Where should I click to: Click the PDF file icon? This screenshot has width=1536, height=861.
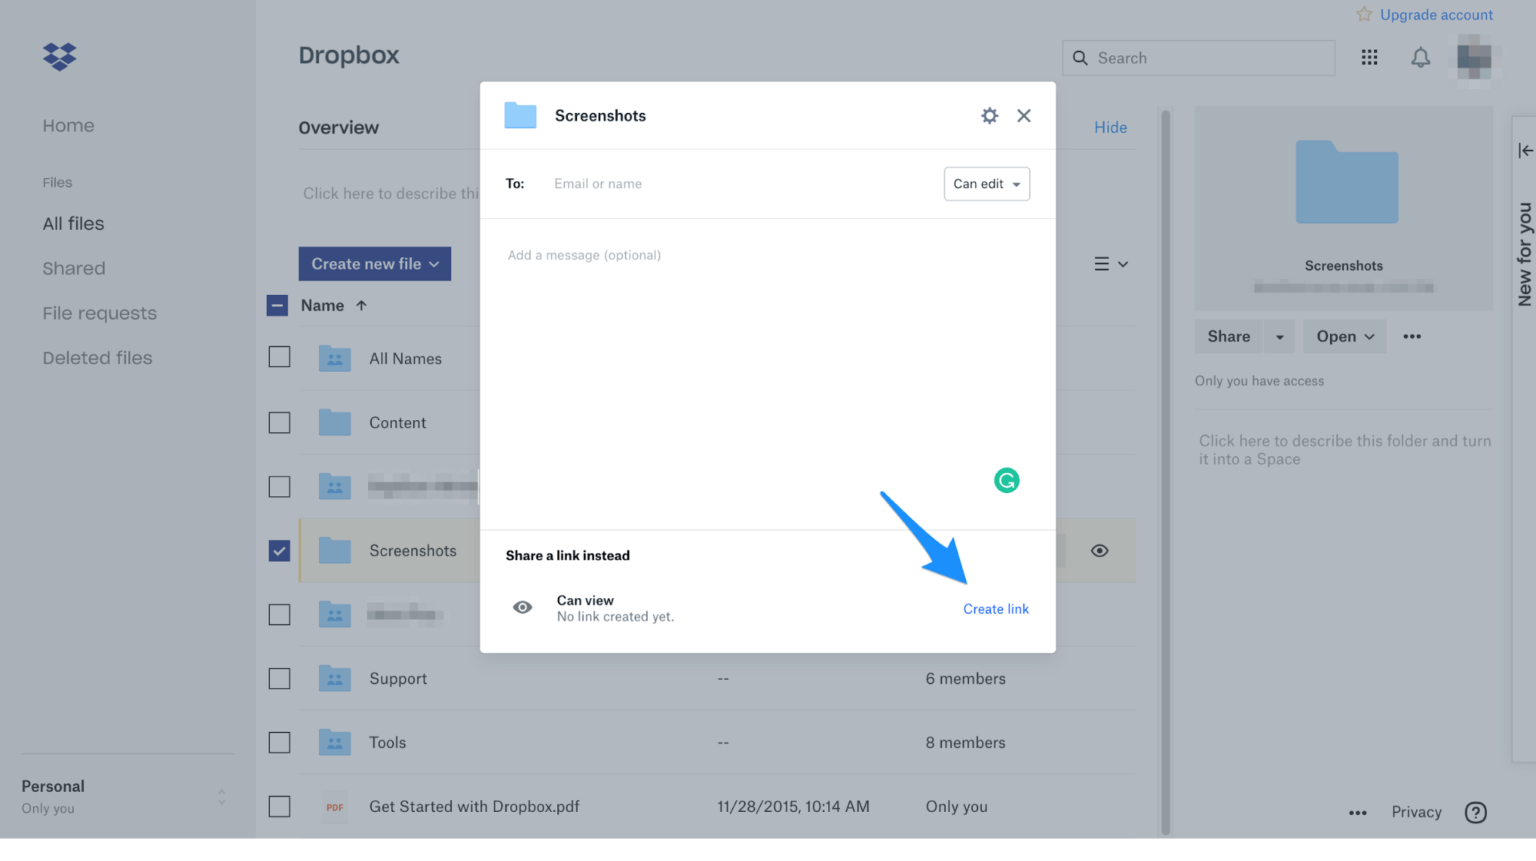(335, 807)
